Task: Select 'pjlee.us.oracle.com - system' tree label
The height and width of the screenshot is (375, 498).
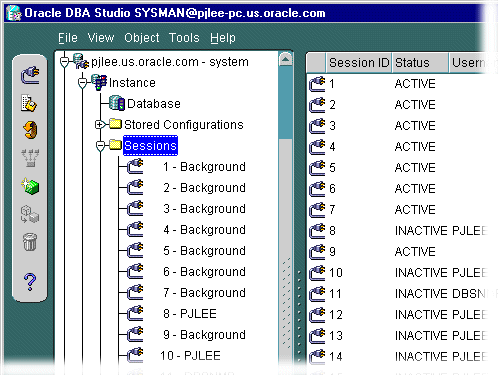Action: coord(170,62)
